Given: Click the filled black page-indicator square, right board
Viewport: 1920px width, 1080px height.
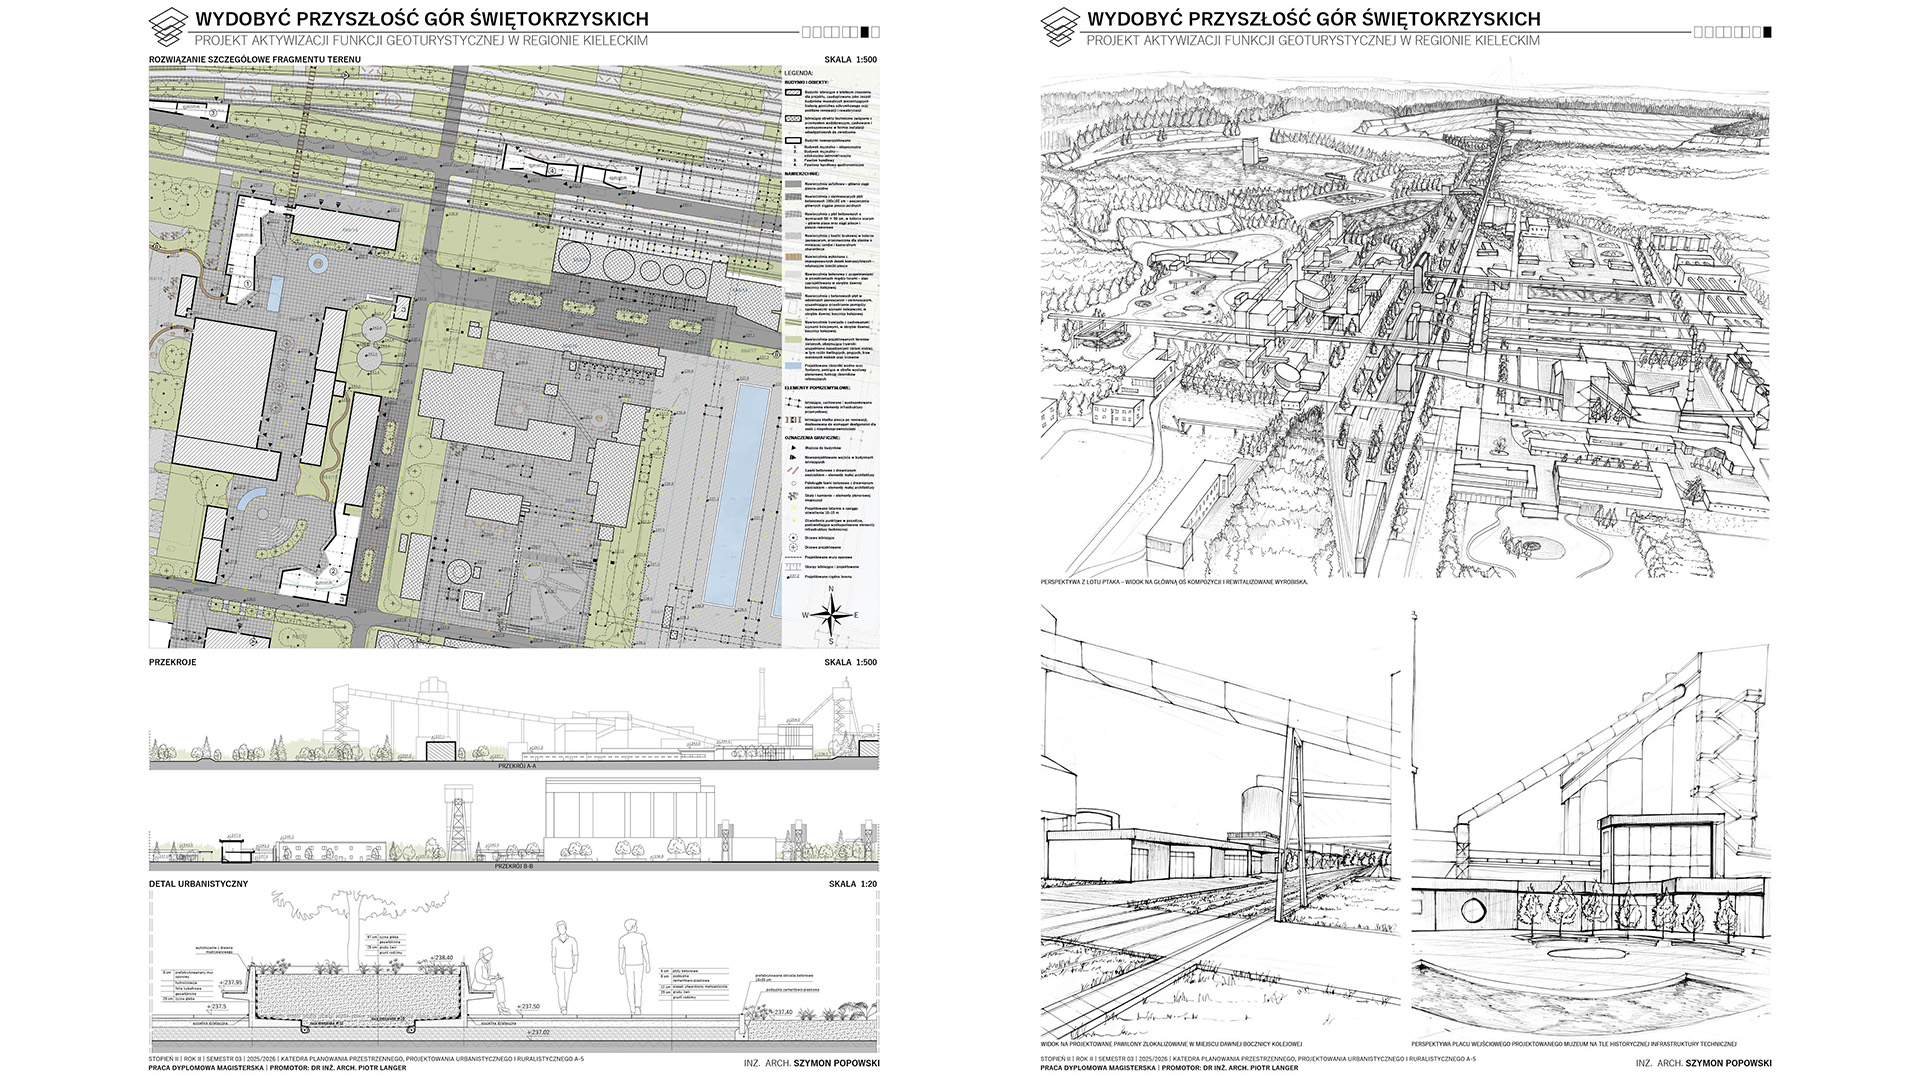Looking at the screenshot, I should (x=1767, y=32).
